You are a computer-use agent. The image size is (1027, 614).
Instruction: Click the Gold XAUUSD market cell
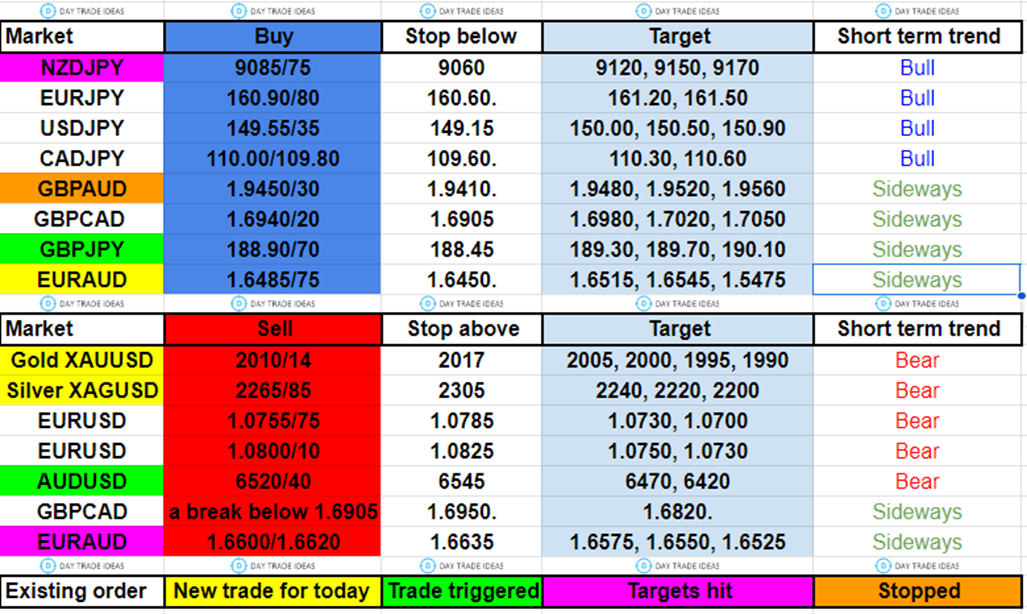[x=82, y=361]
